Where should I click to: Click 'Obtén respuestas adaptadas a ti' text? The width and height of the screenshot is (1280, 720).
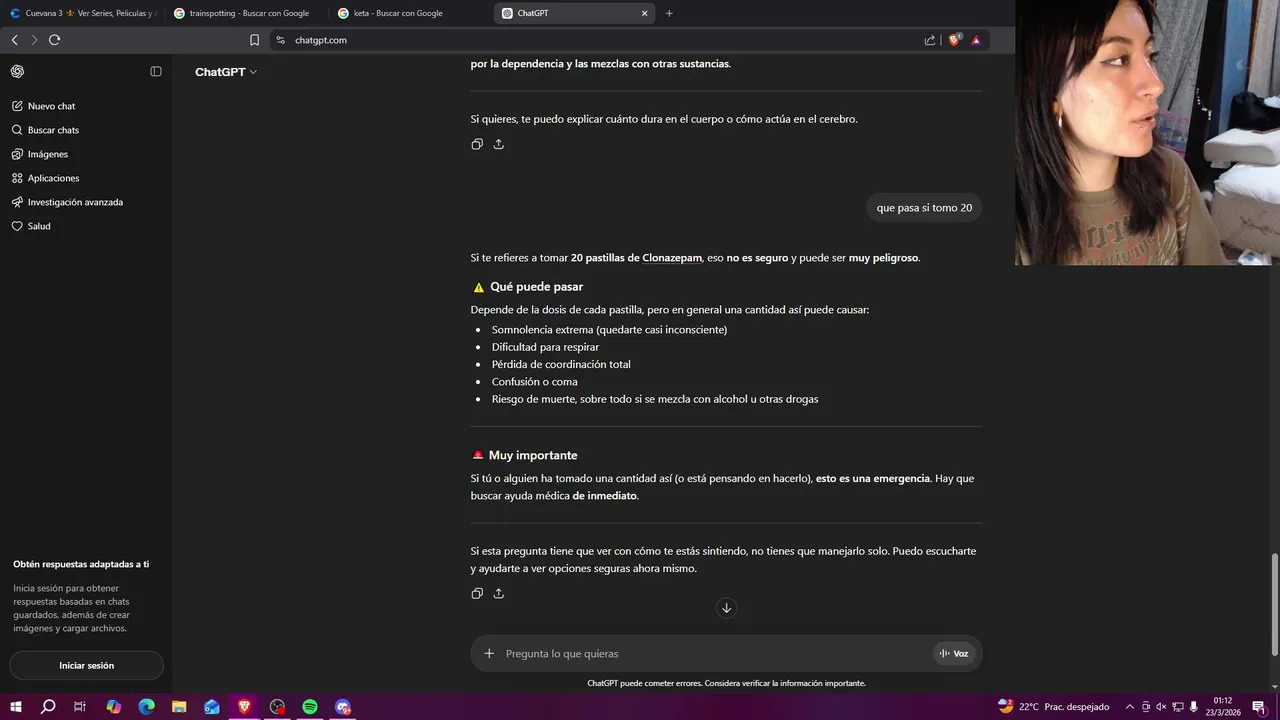[81, 564]
